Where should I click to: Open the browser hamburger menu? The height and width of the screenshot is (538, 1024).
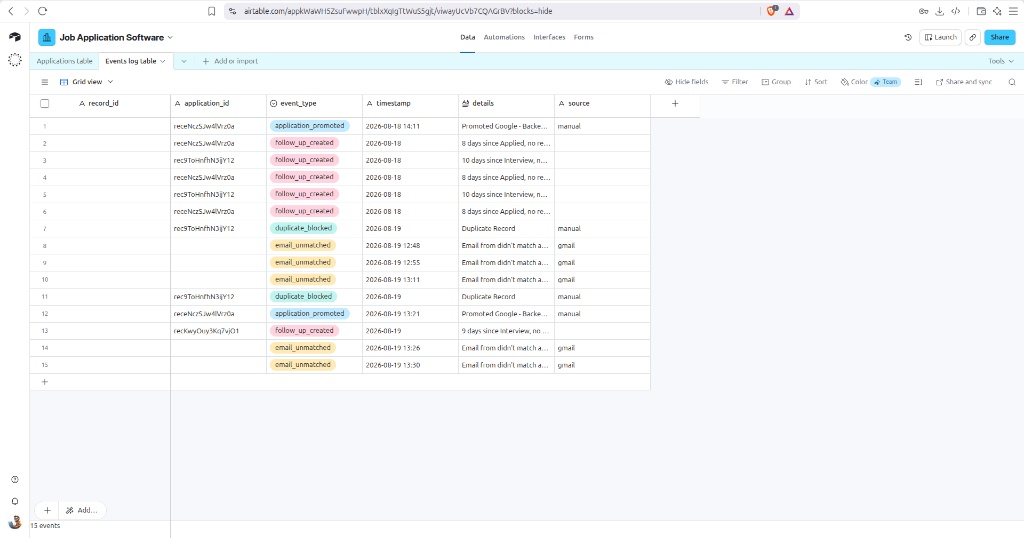(1013, 11)
